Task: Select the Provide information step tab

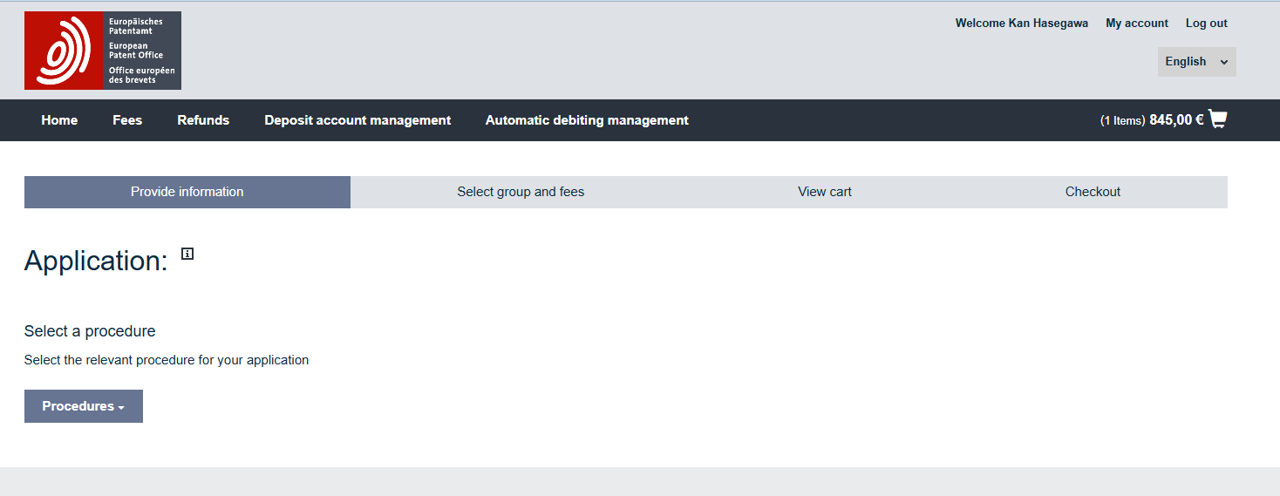Action: point(187,192)
